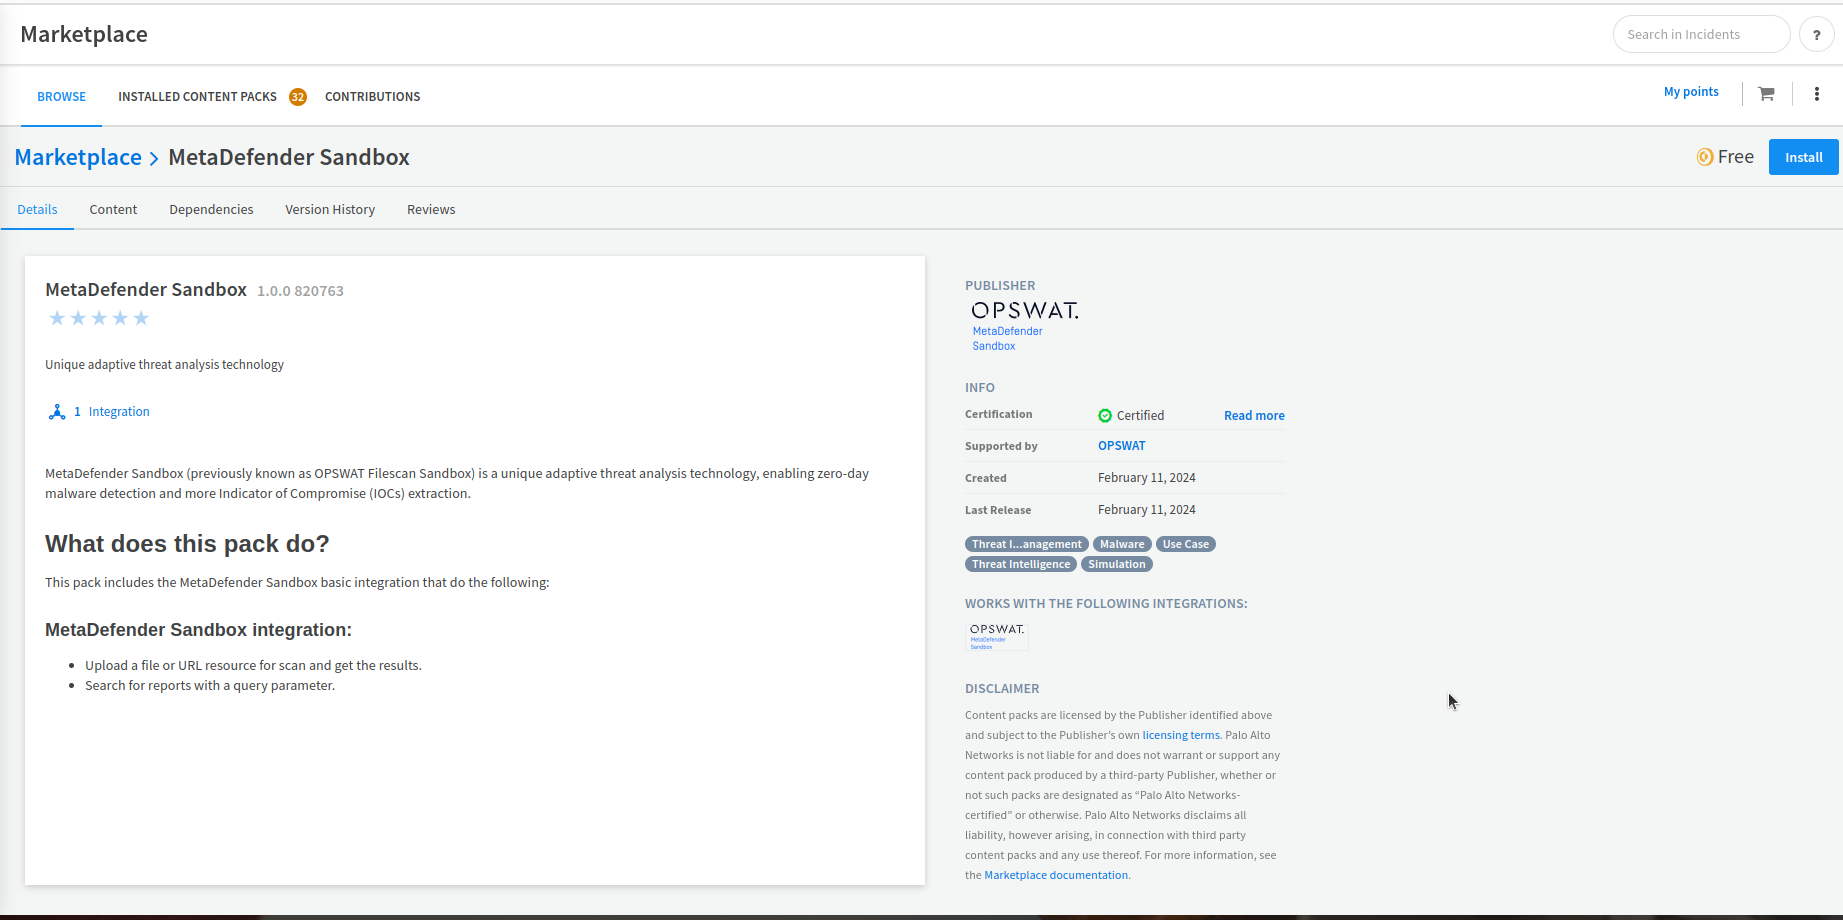Screen dimensions: 1843x920
Task: Click the points coin icon beside Free
Action: (1705, 157)
